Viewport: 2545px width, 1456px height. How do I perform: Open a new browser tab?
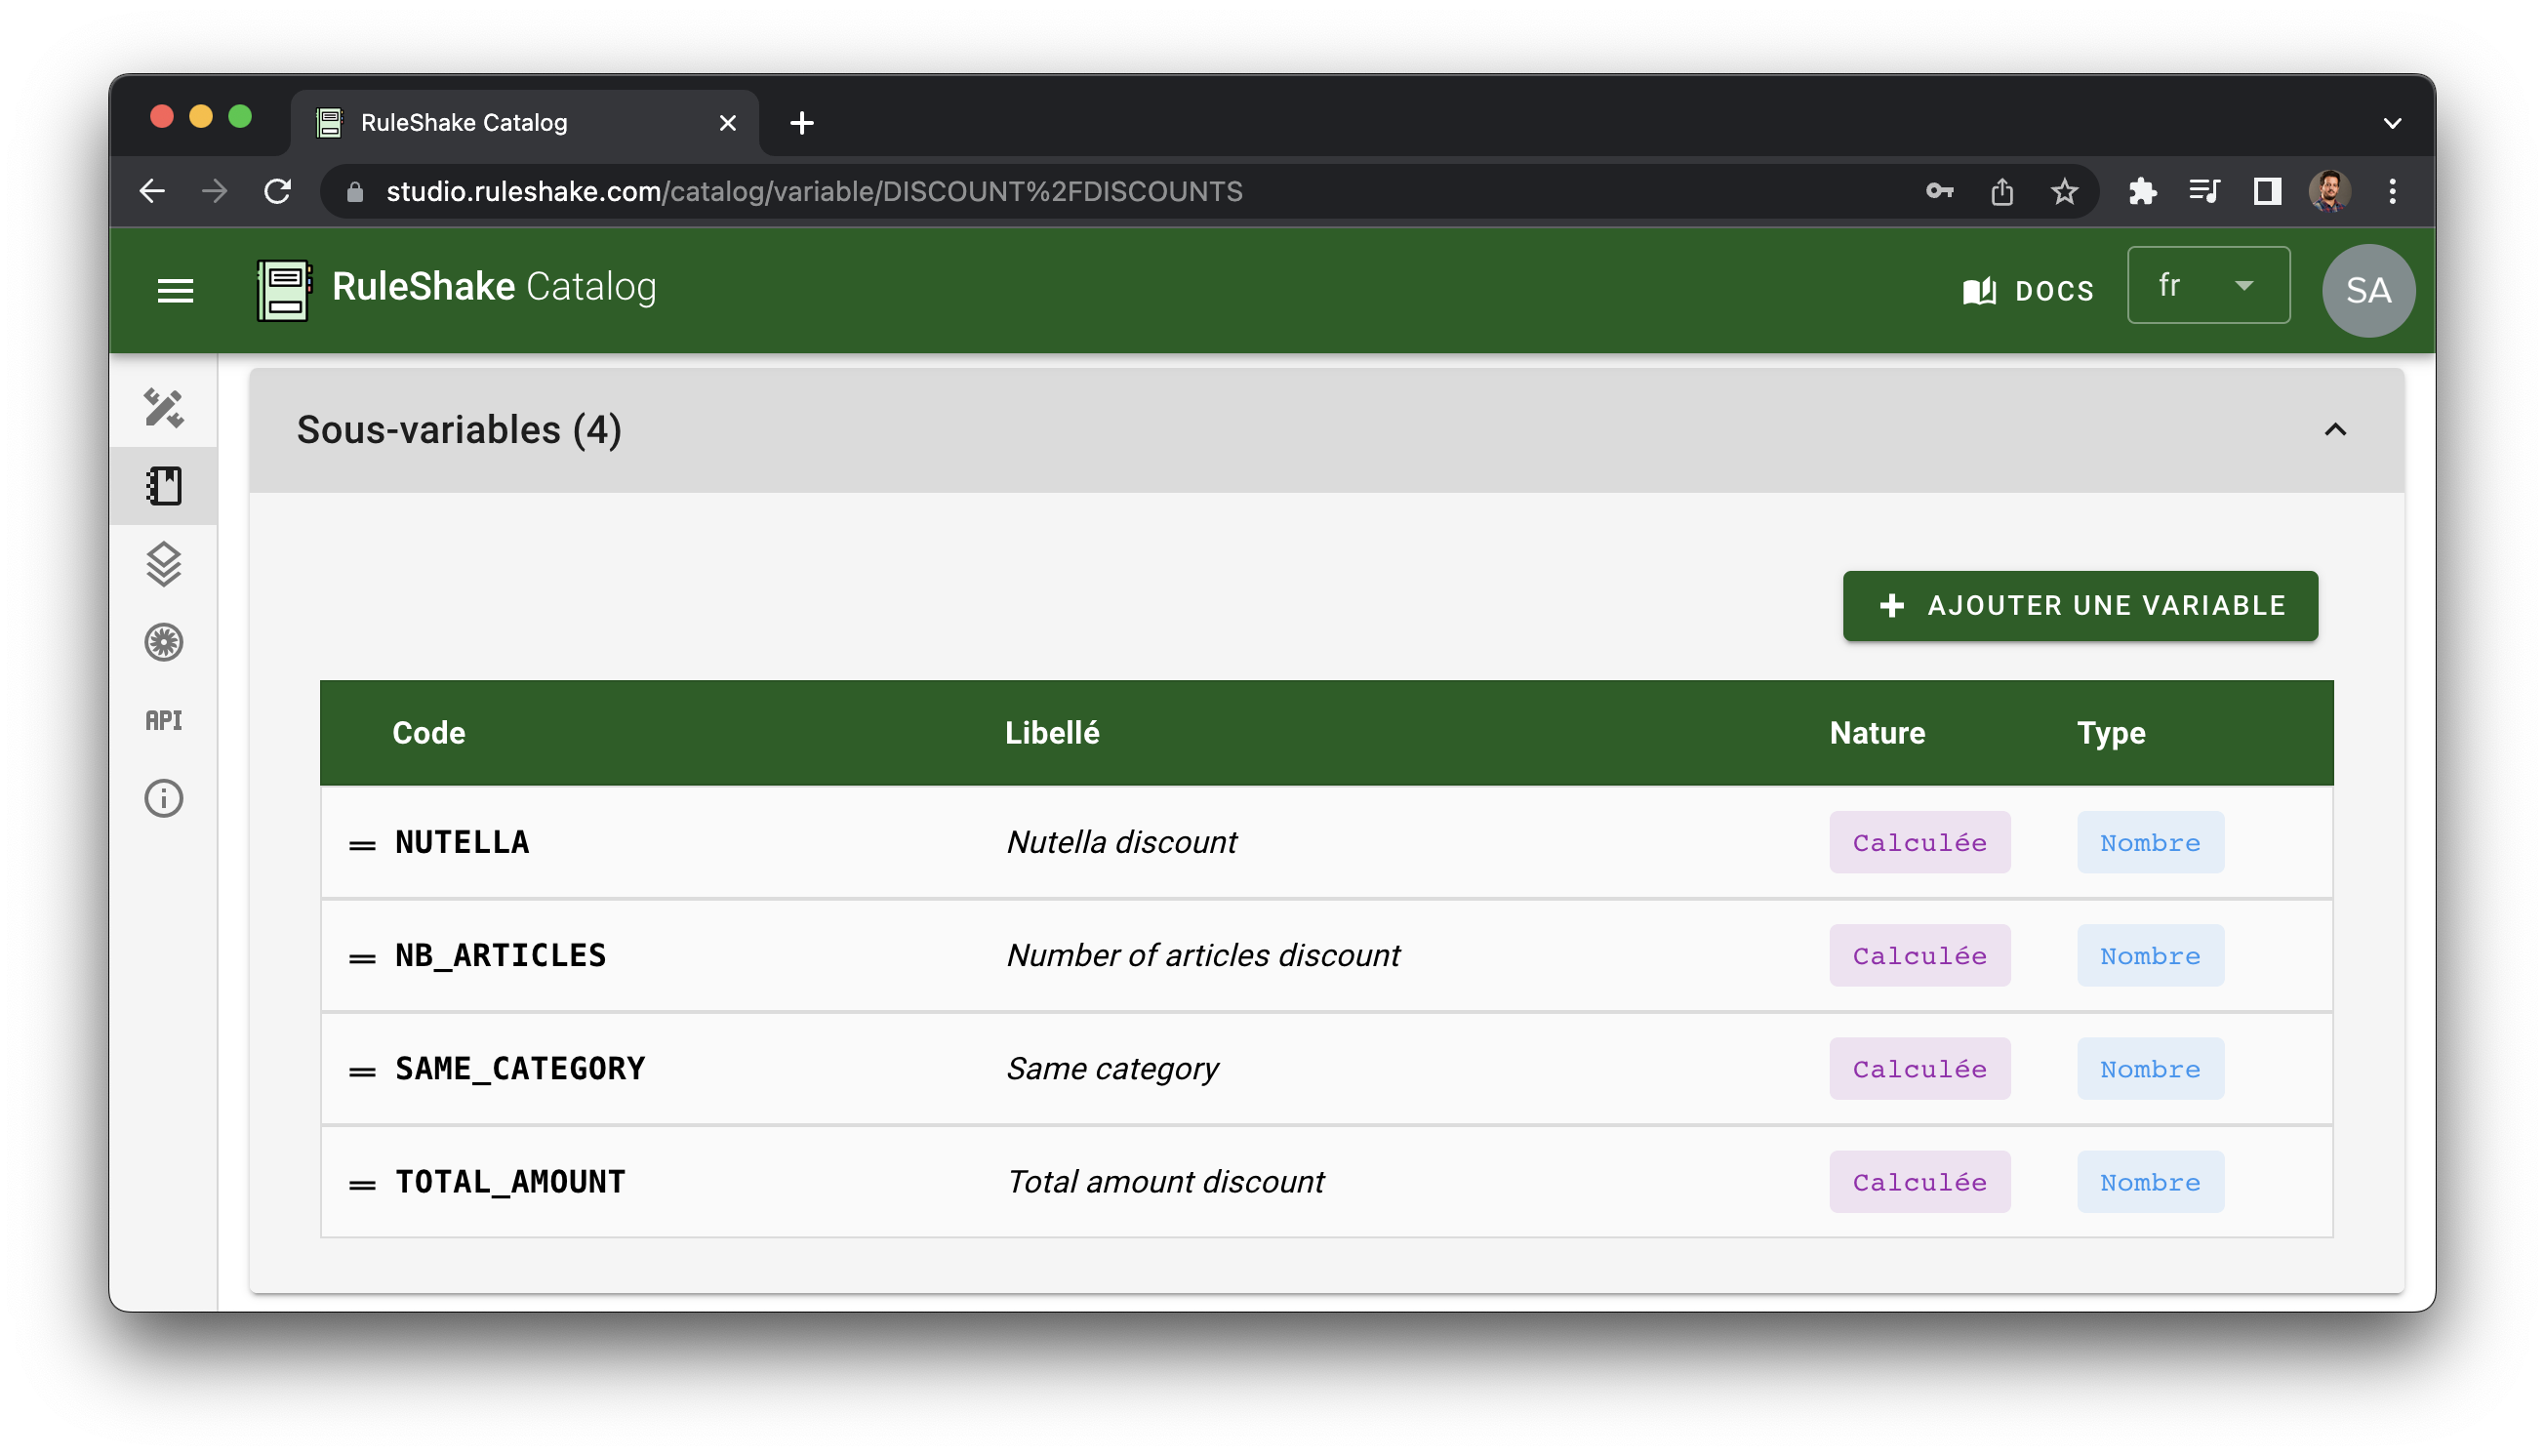[x=801, y=123]
